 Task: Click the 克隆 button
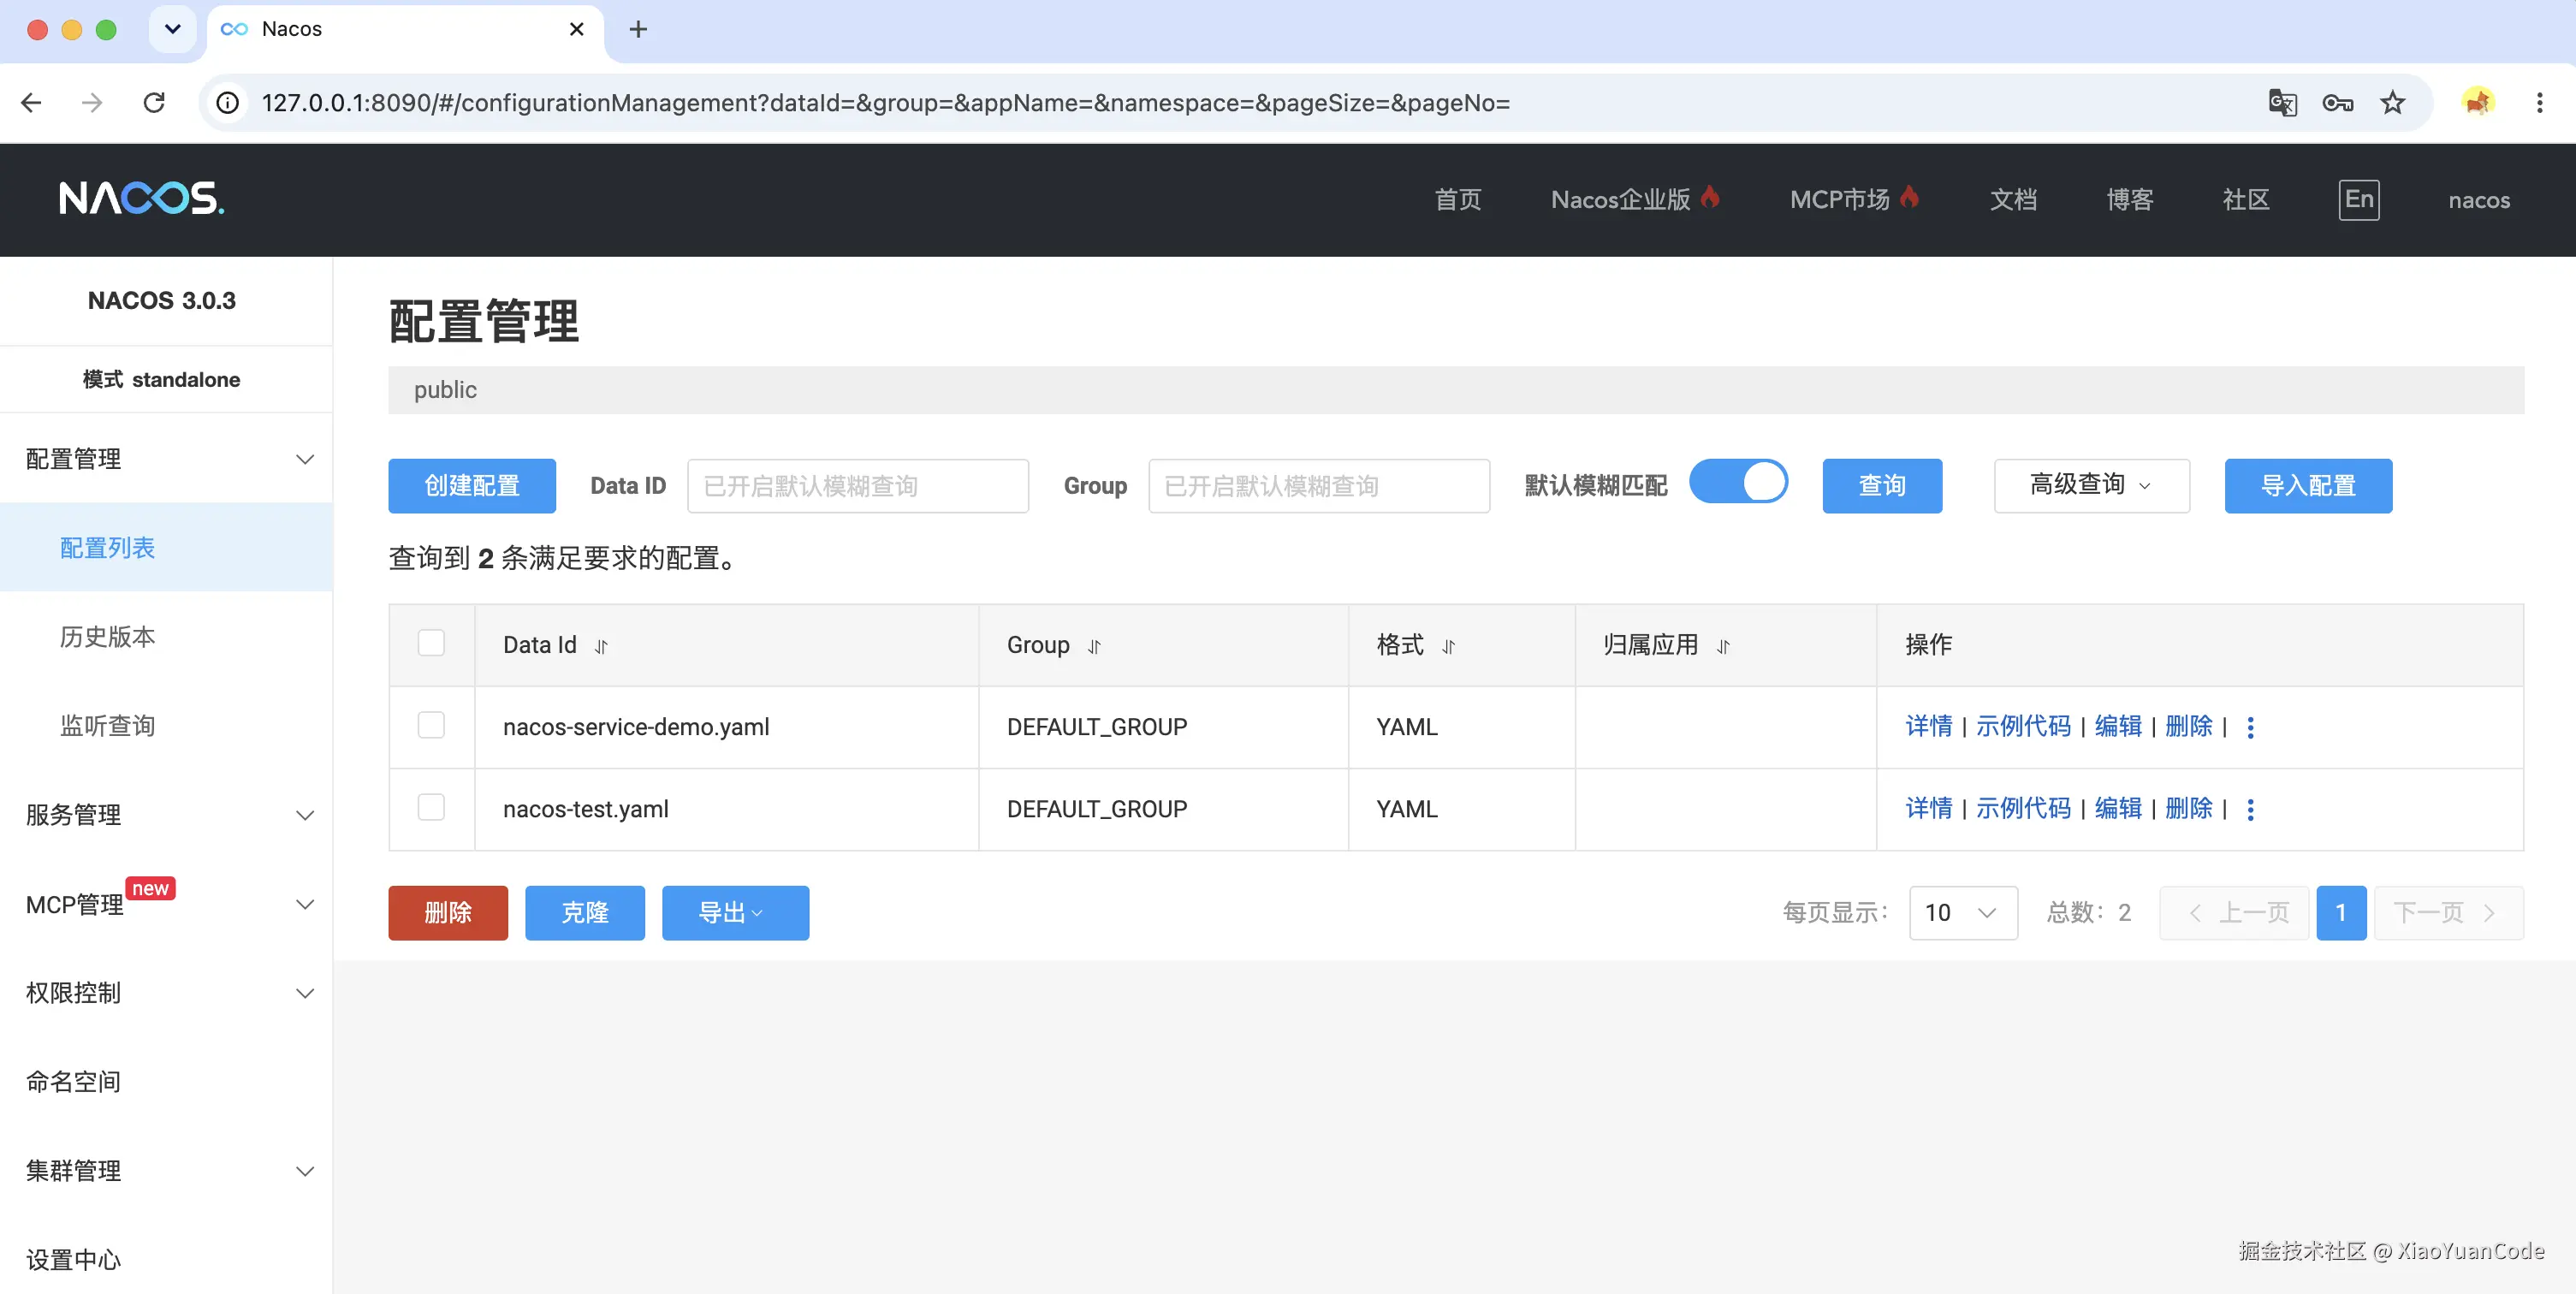click(585, 913)
